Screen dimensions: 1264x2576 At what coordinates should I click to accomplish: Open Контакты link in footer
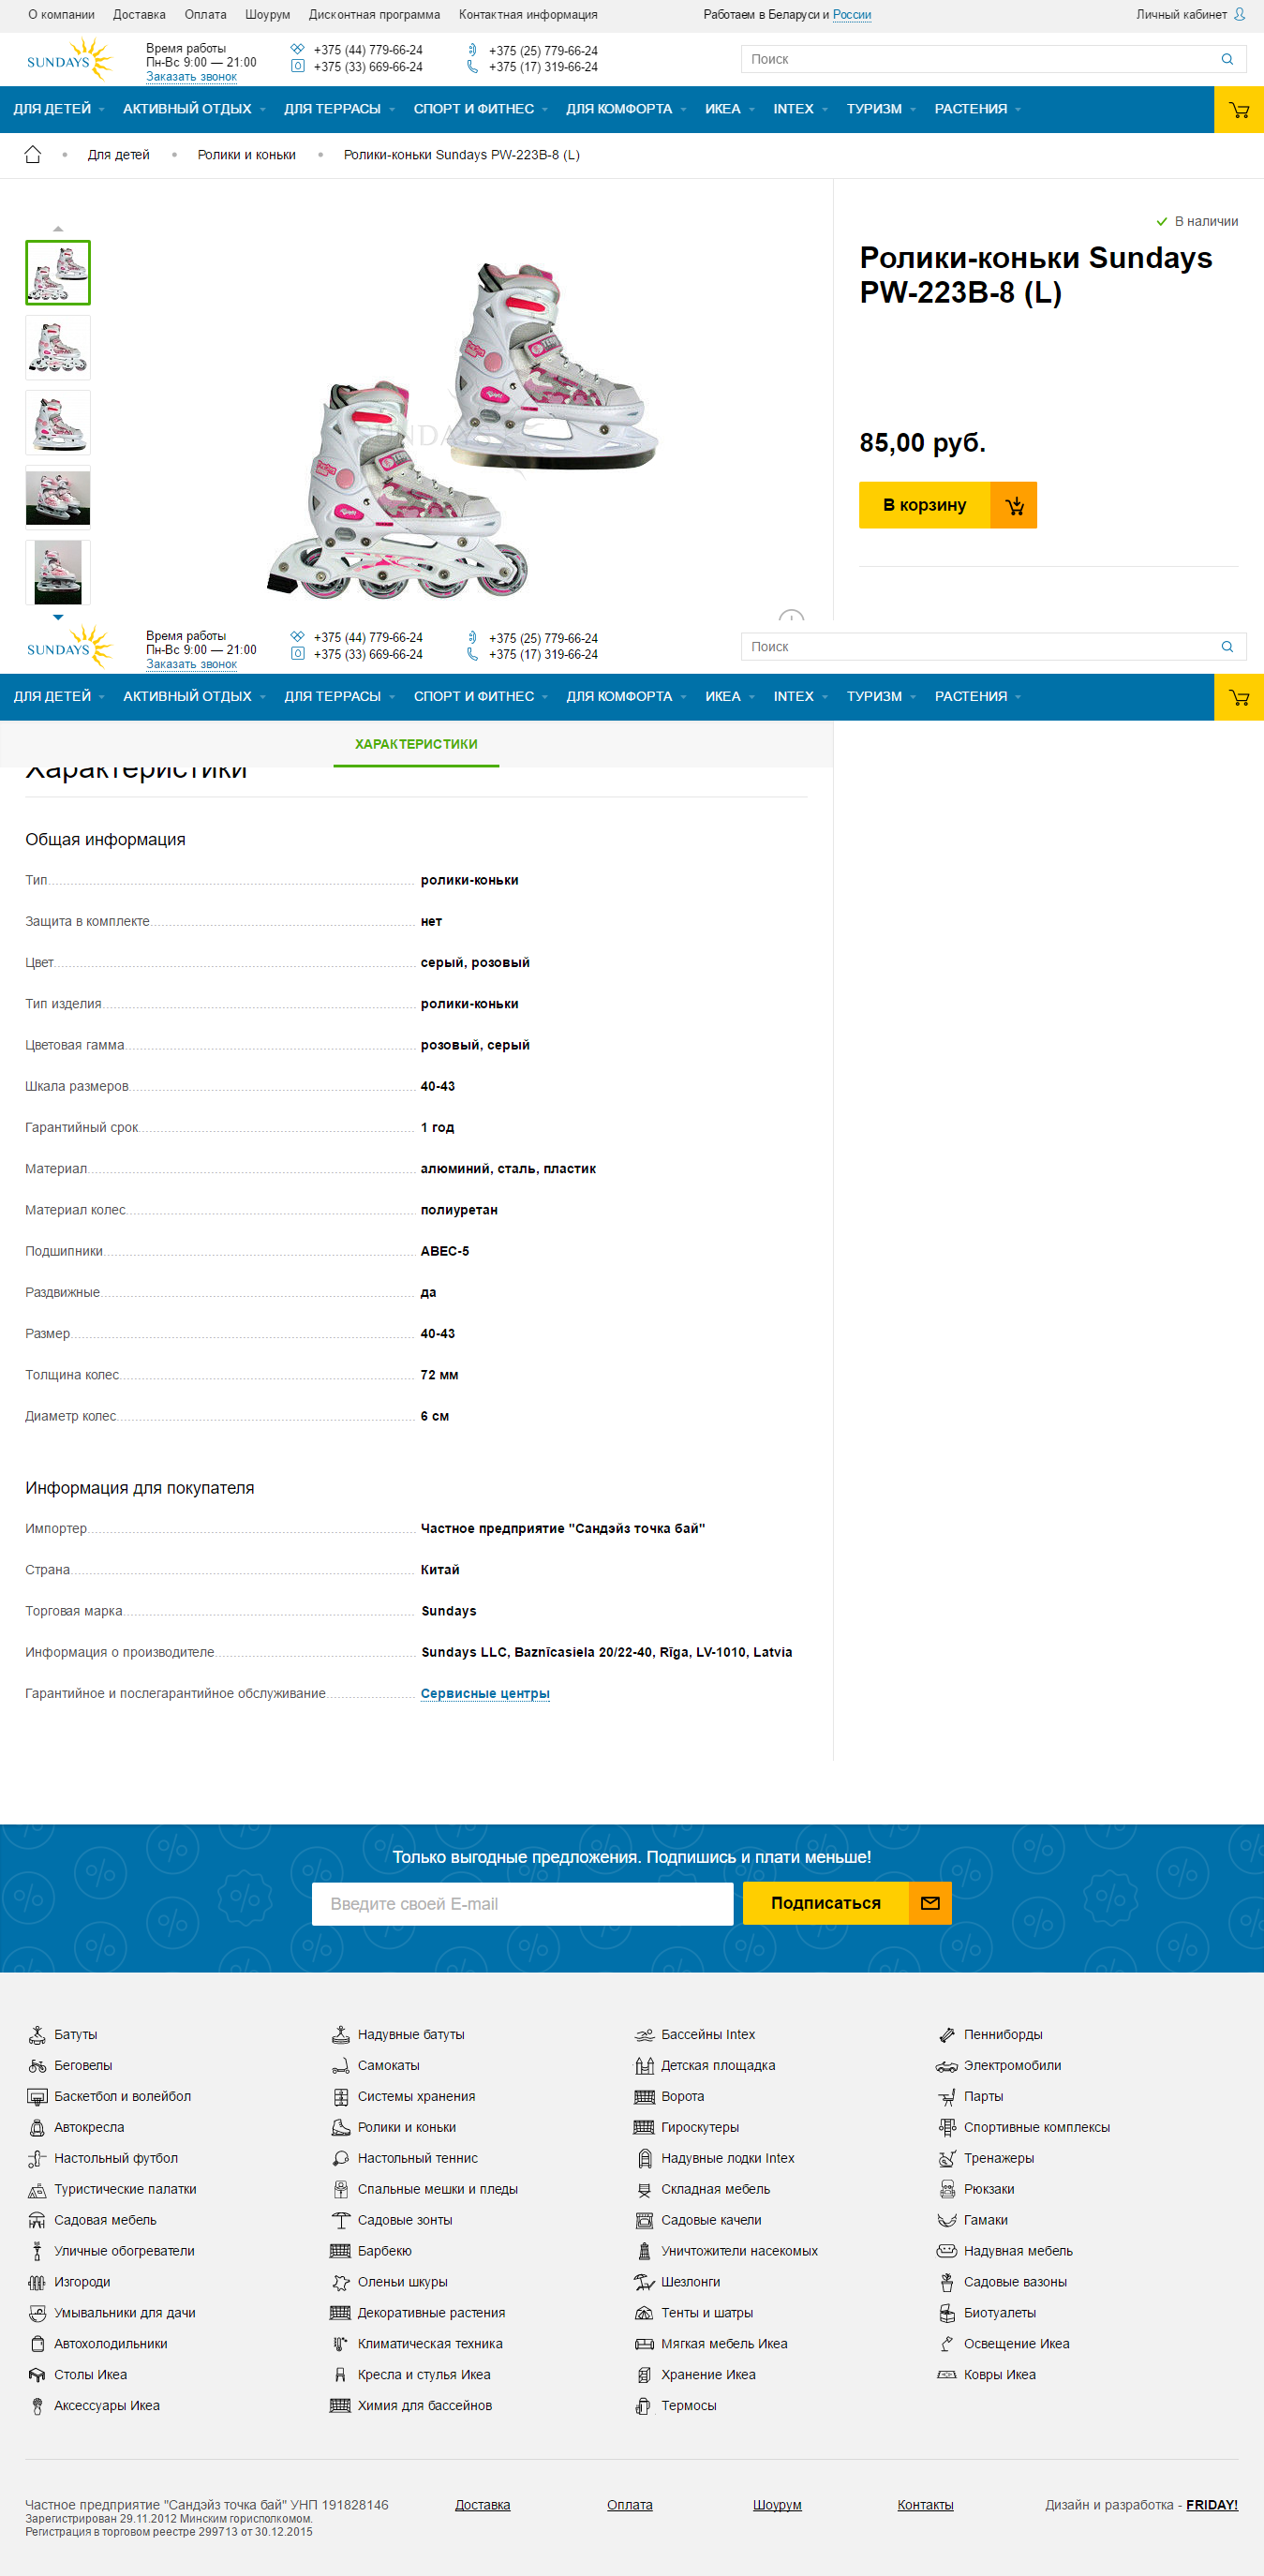[925, 2505]
